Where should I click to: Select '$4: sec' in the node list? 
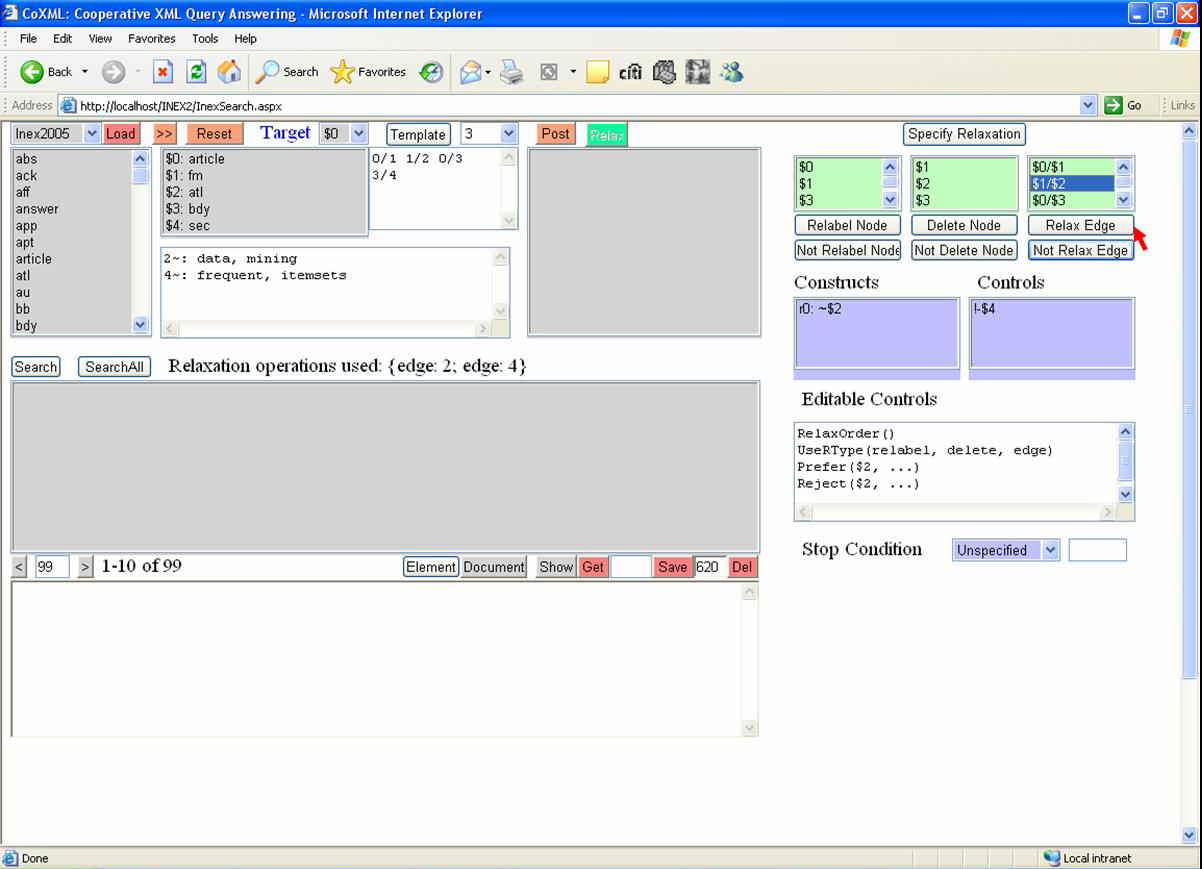pyautogui.click(x=264, y=226)
